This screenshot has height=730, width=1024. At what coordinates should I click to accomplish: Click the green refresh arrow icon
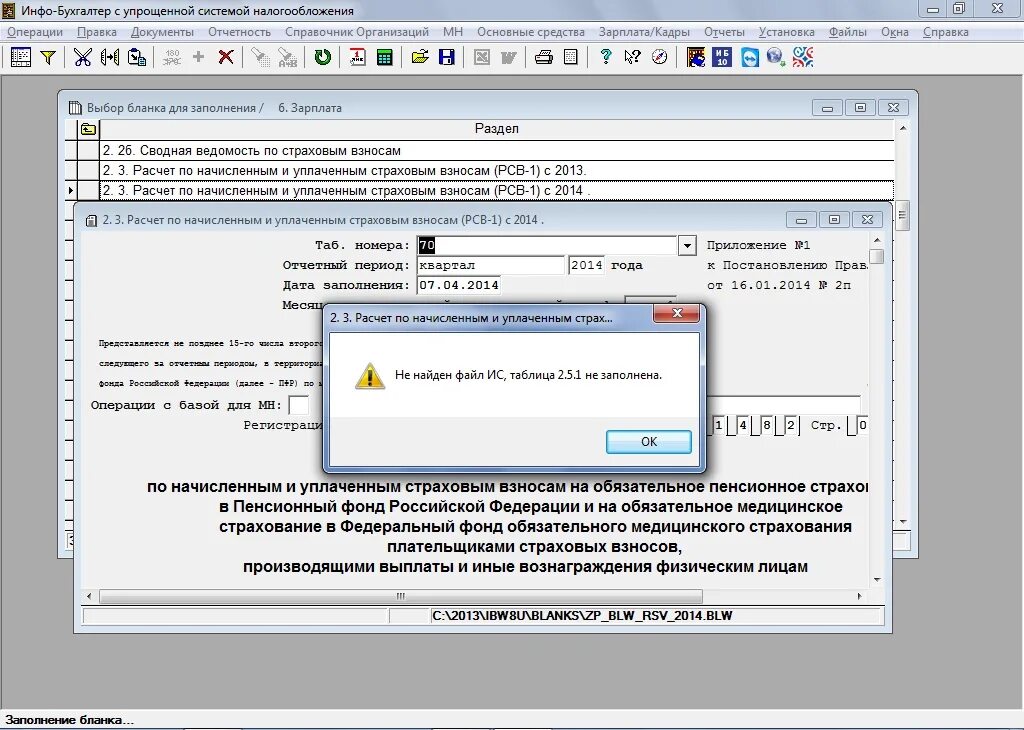pyautogui.click(x=323, y=57)
